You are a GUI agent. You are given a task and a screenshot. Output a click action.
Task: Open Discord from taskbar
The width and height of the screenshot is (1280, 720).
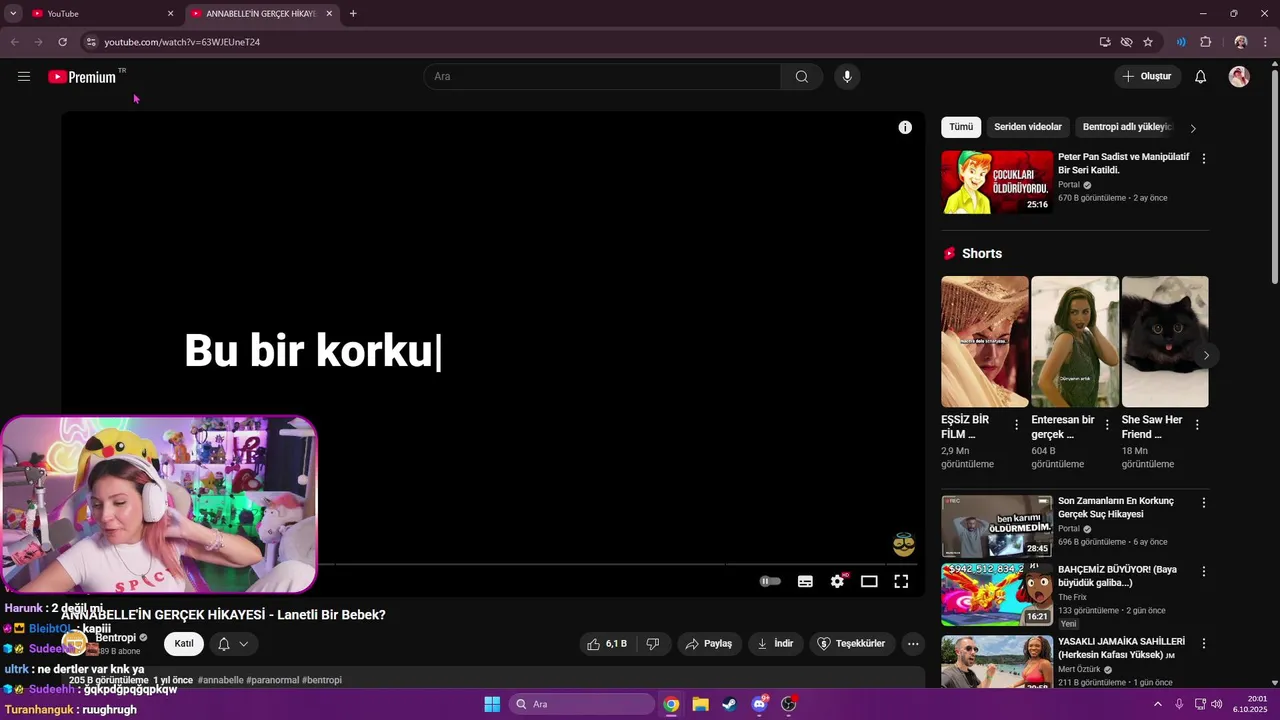tap(759, 704)
